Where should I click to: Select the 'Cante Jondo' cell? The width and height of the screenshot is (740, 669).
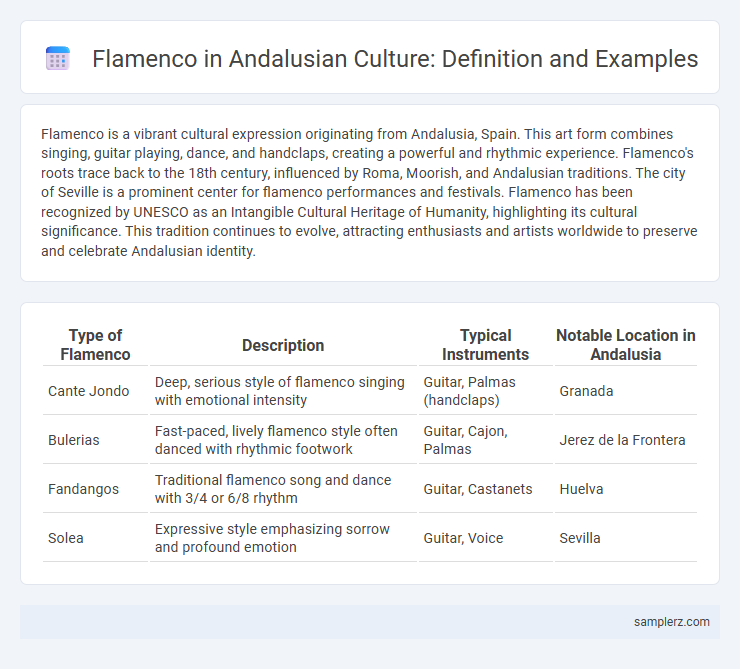click(95, 391)
